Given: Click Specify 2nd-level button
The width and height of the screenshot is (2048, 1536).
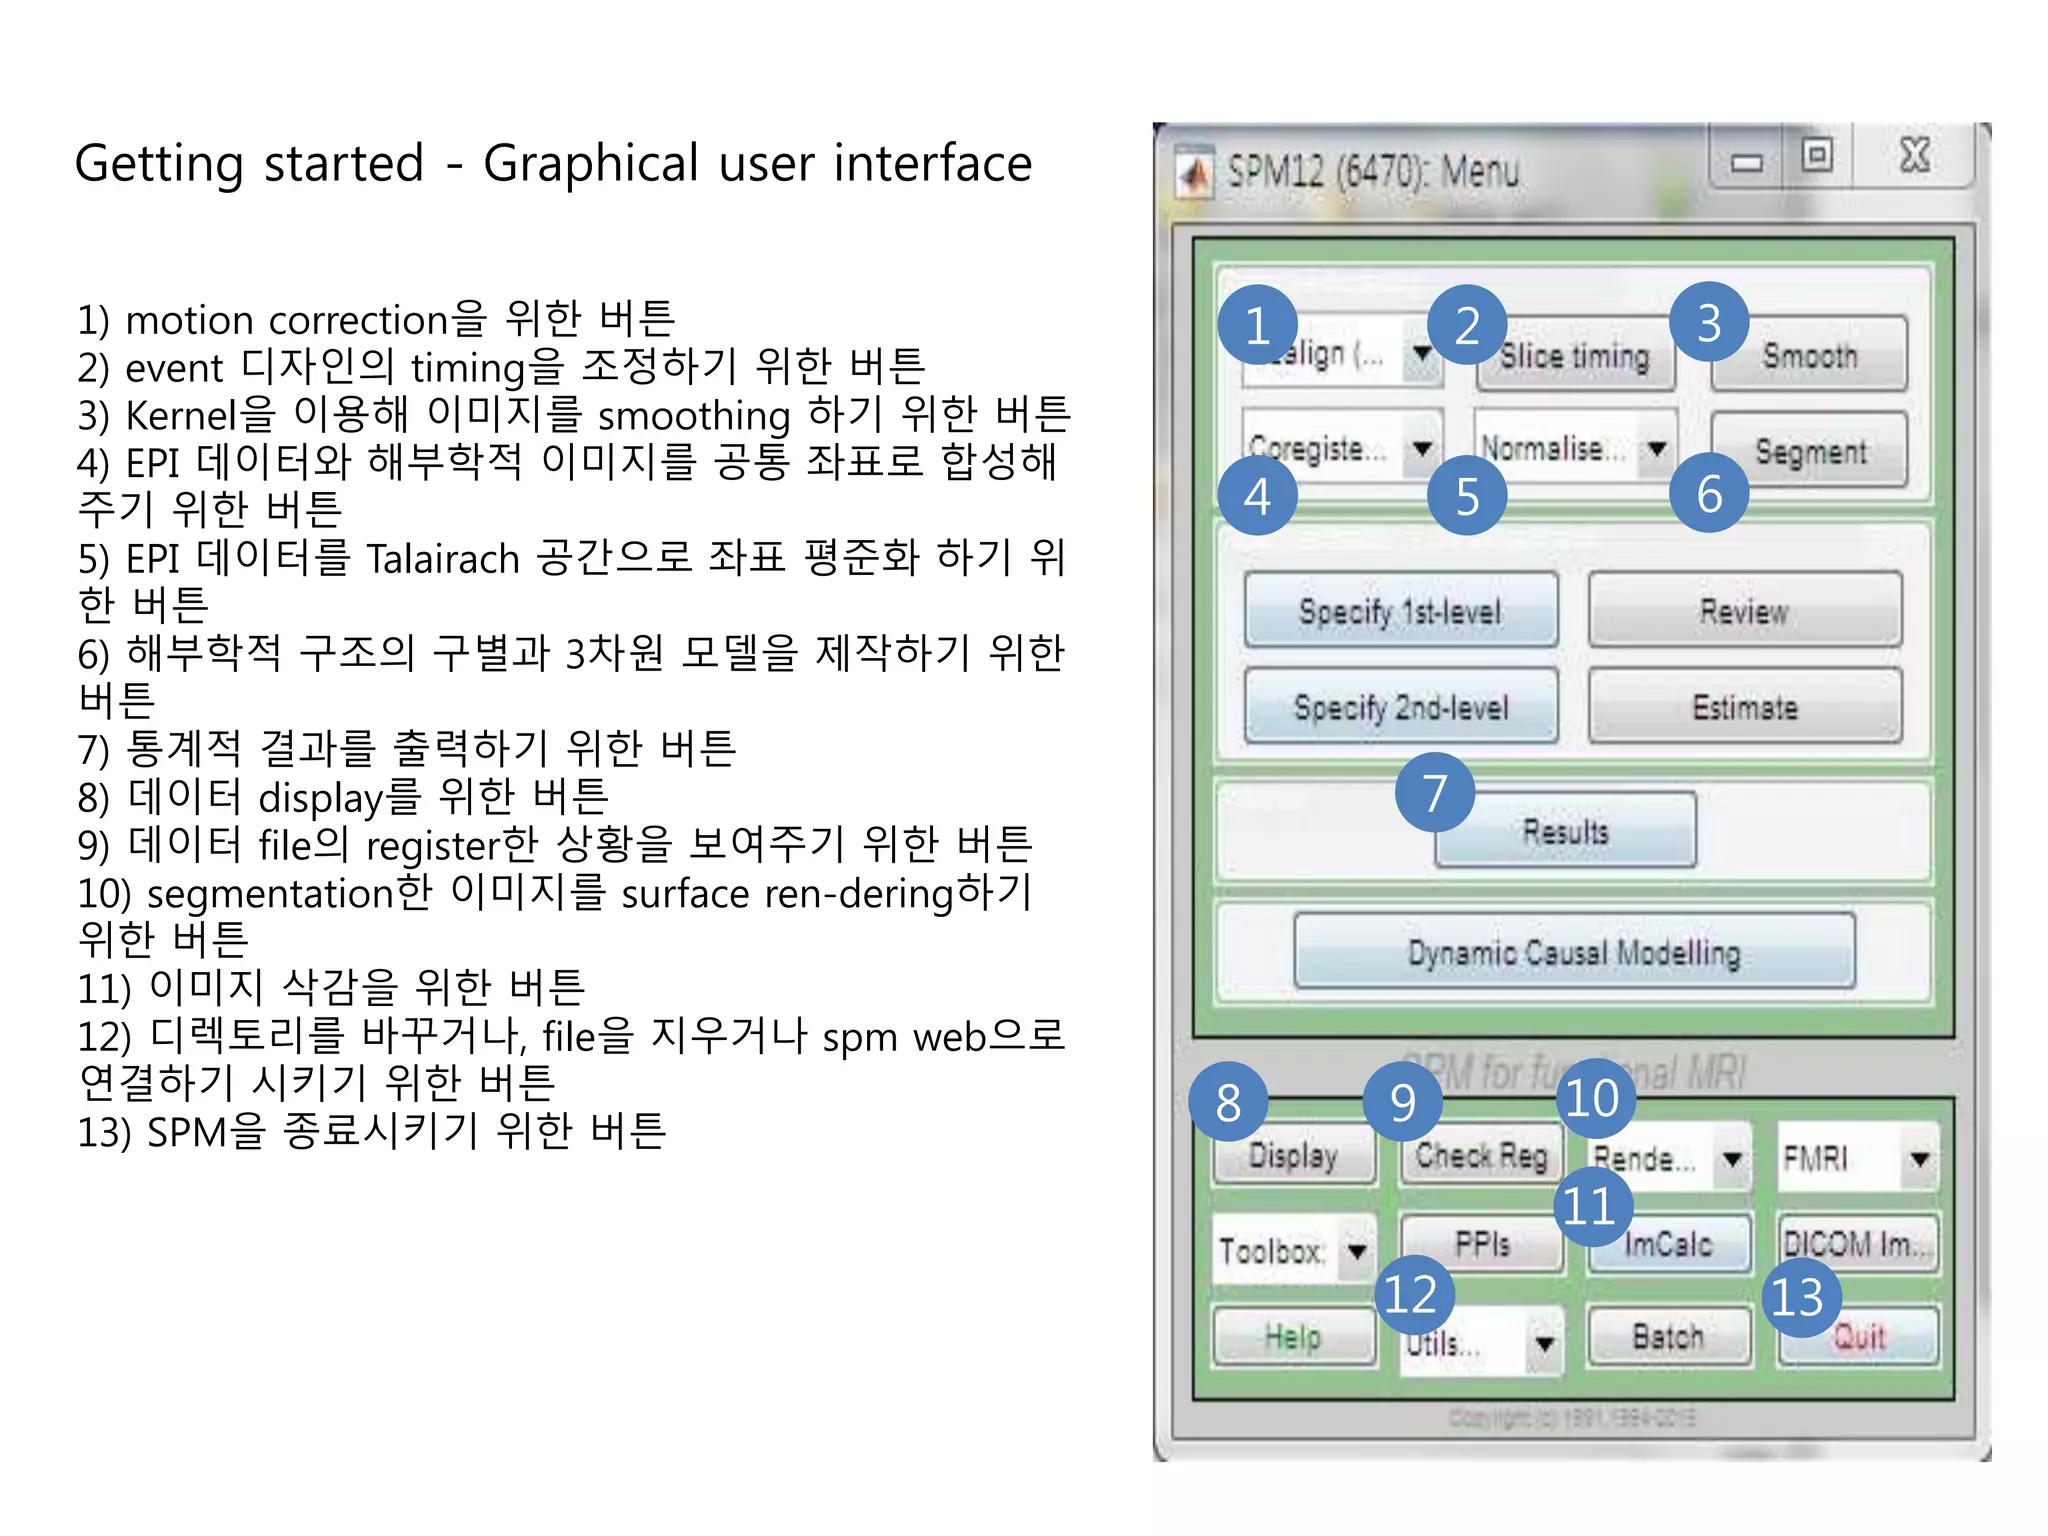Looking at the screenshot, I should pyautogui.click(x=1400, y=707).
